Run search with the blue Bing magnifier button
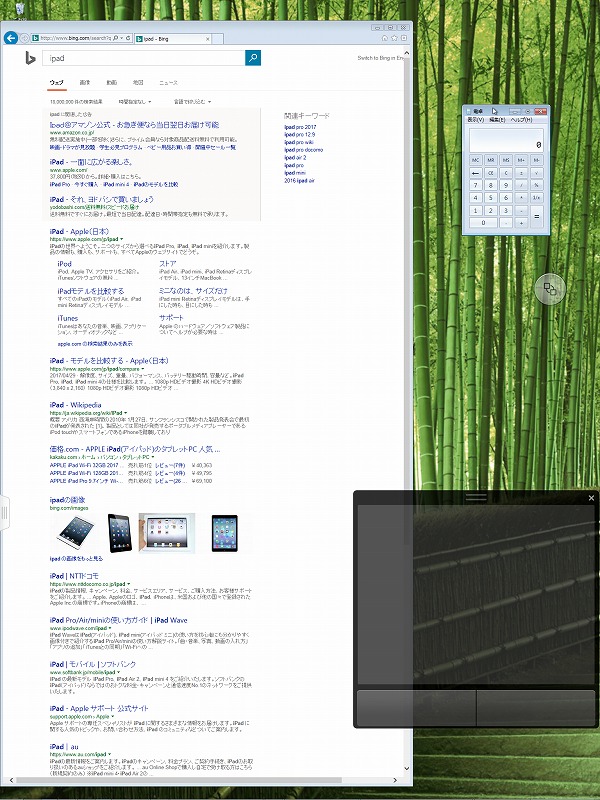The width and height of the screenshot is (600, 800). [253, 58]
